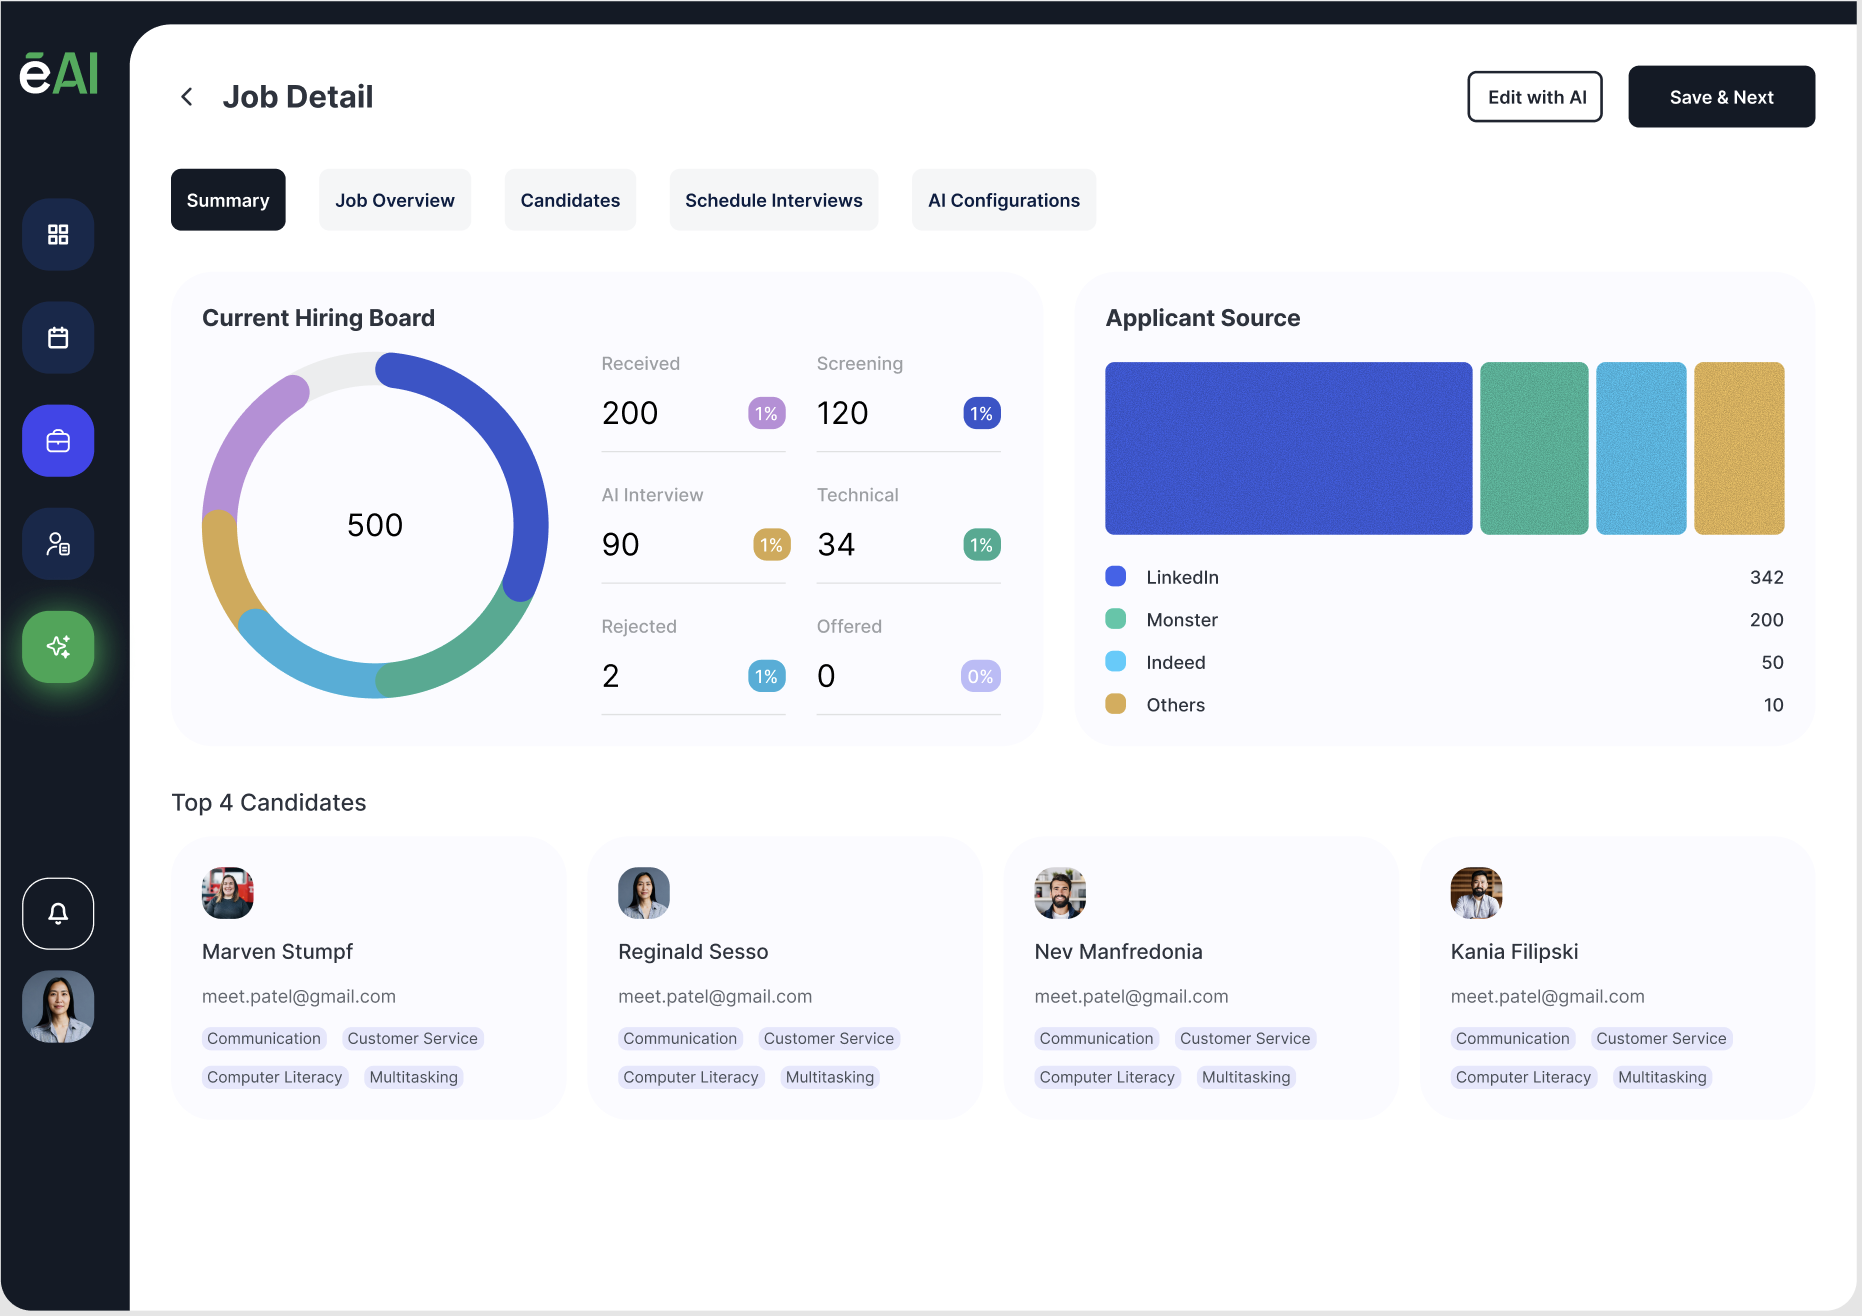Click Kania Filipski's profile photo
Image resolution: width=1862 pixels, height=1316 pixels.
tap(1476, 893)
